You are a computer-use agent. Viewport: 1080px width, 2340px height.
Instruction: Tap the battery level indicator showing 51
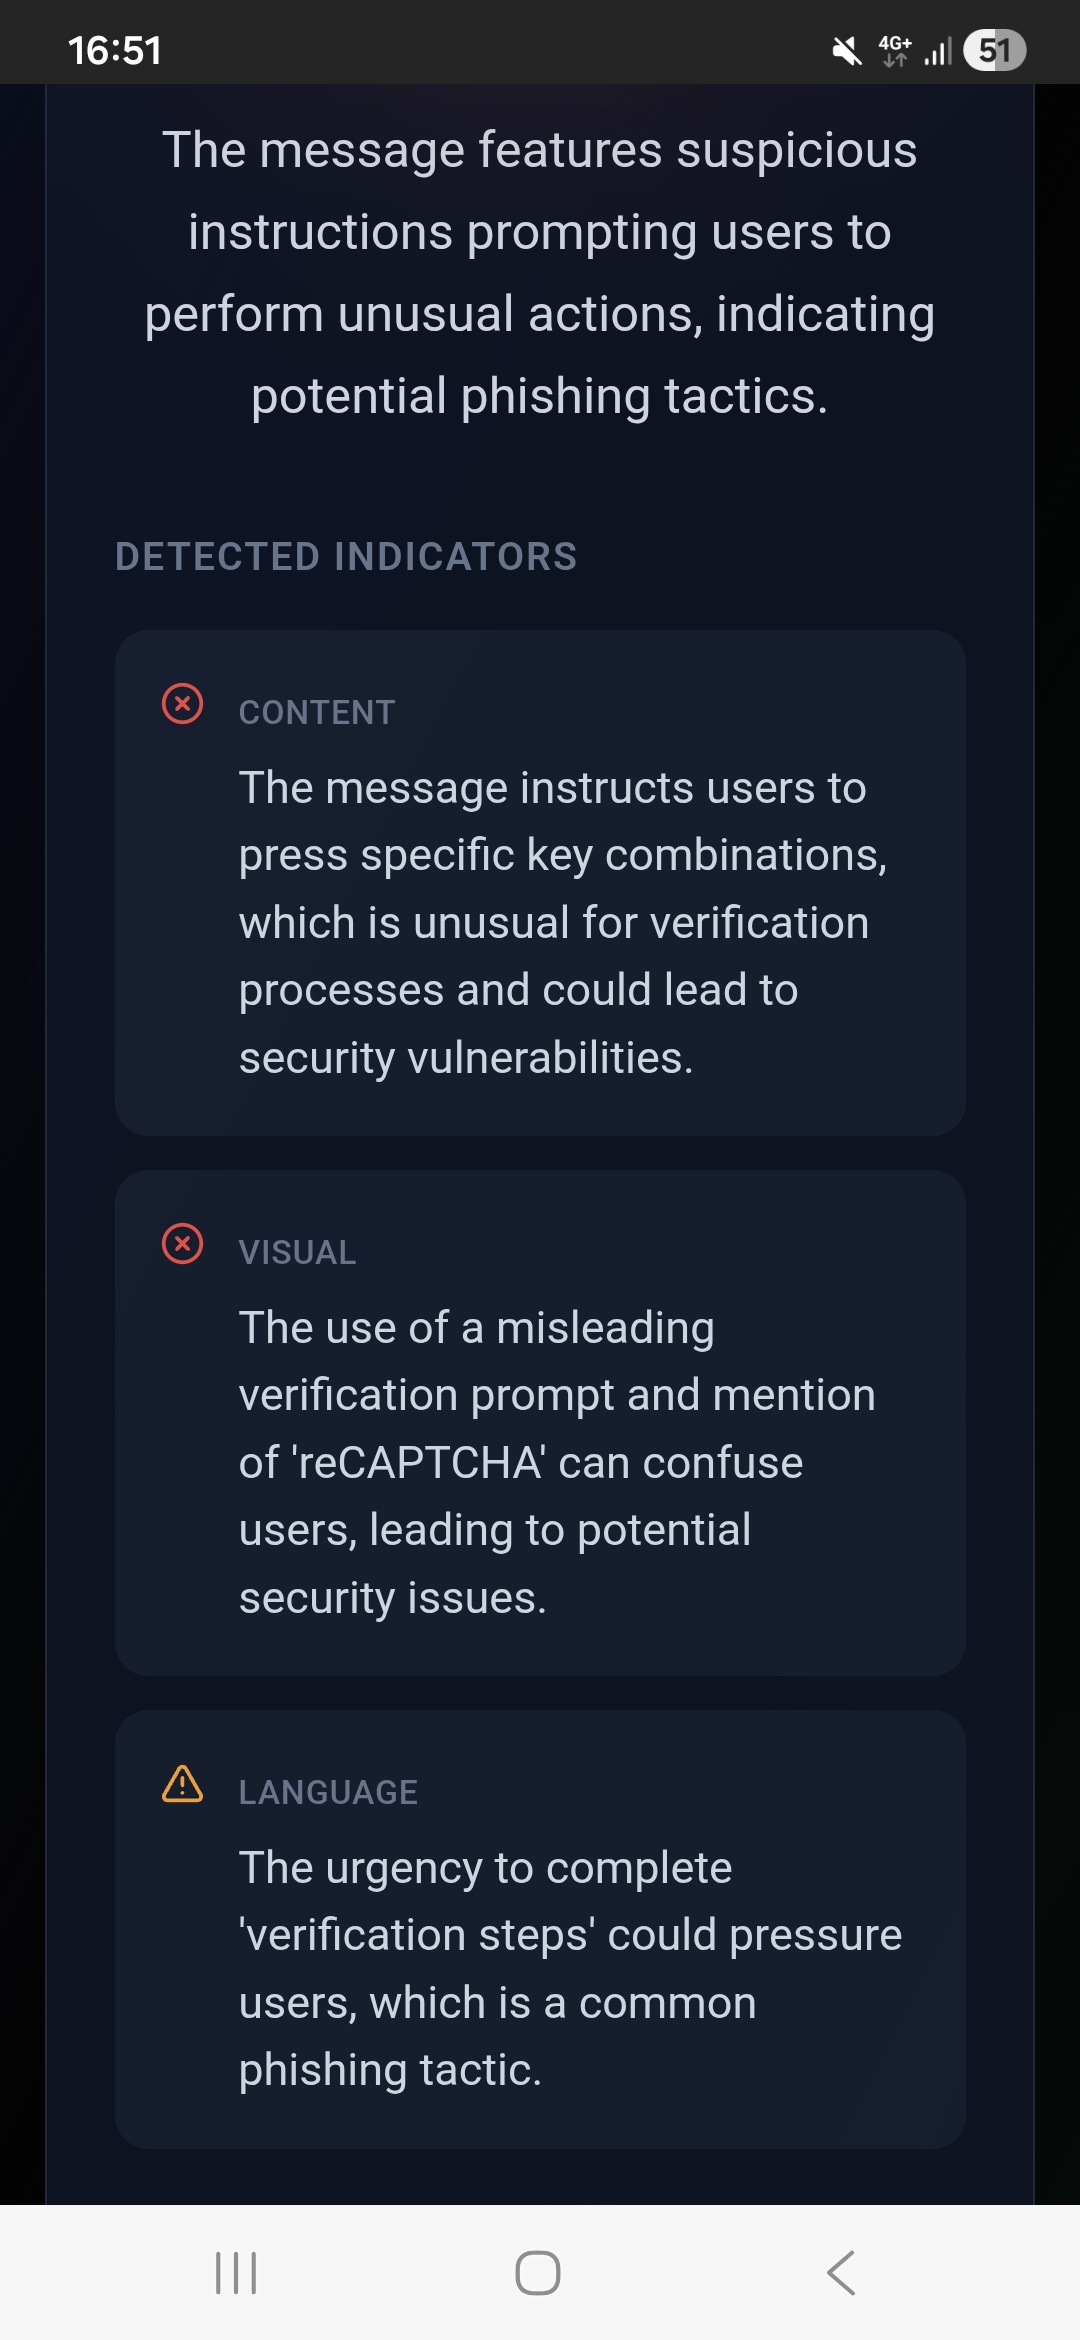pyautogui.click(x=994, y=51)
